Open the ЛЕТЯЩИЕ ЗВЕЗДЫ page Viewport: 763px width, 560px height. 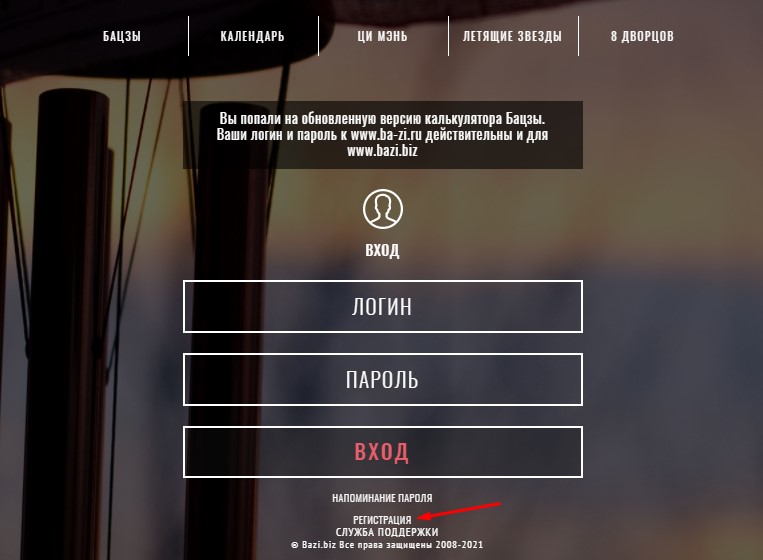(x=512, y=36)
